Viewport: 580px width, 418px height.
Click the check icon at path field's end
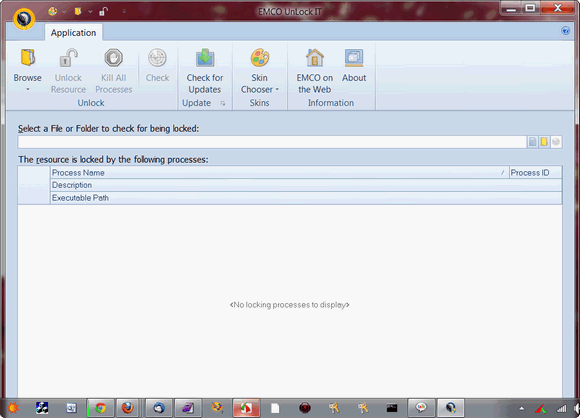[x=556, y=142]
